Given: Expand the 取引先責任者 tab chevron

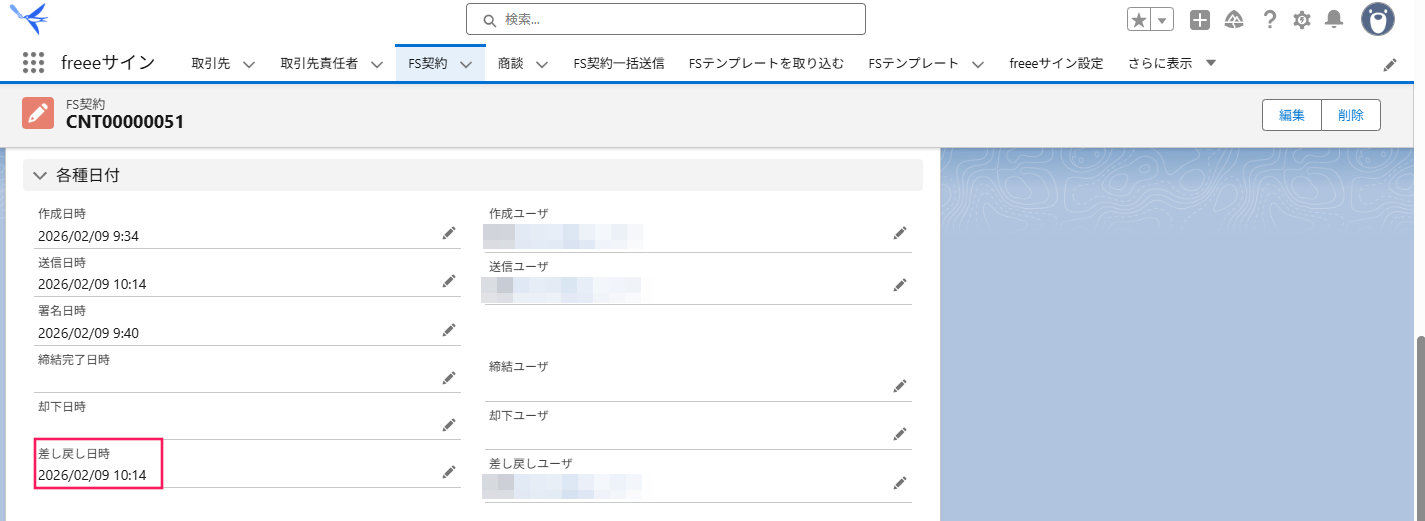Looking at the screenshot, I should pos(377,64).
